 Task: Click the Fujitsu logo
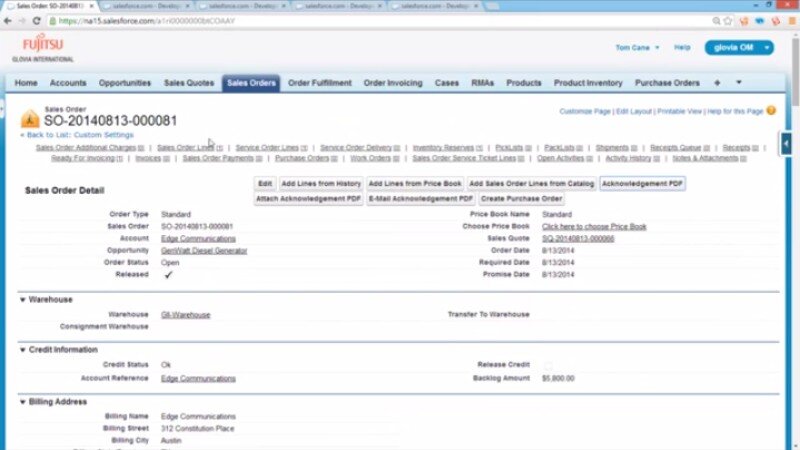[x=42, y=47]
